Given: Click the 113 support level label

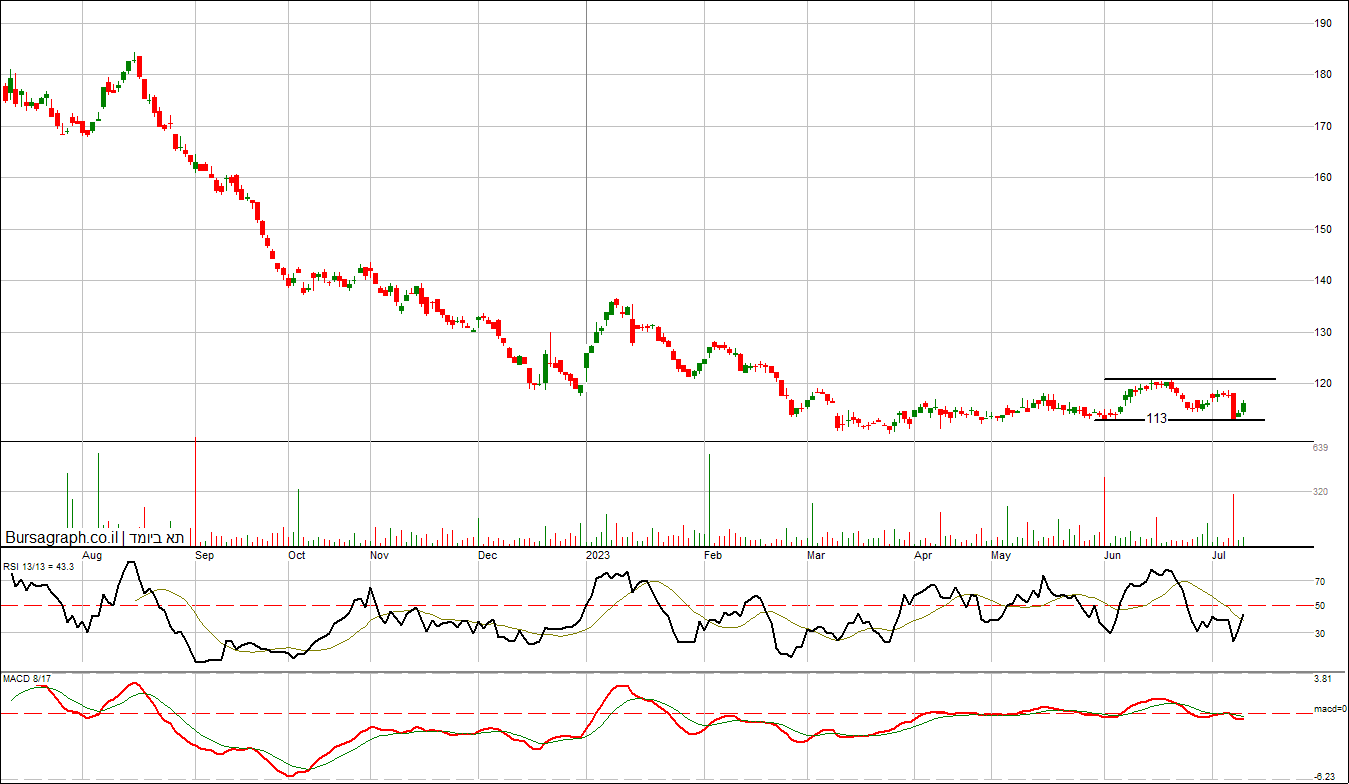Looking at the screenshot, I should point(1156,419).
